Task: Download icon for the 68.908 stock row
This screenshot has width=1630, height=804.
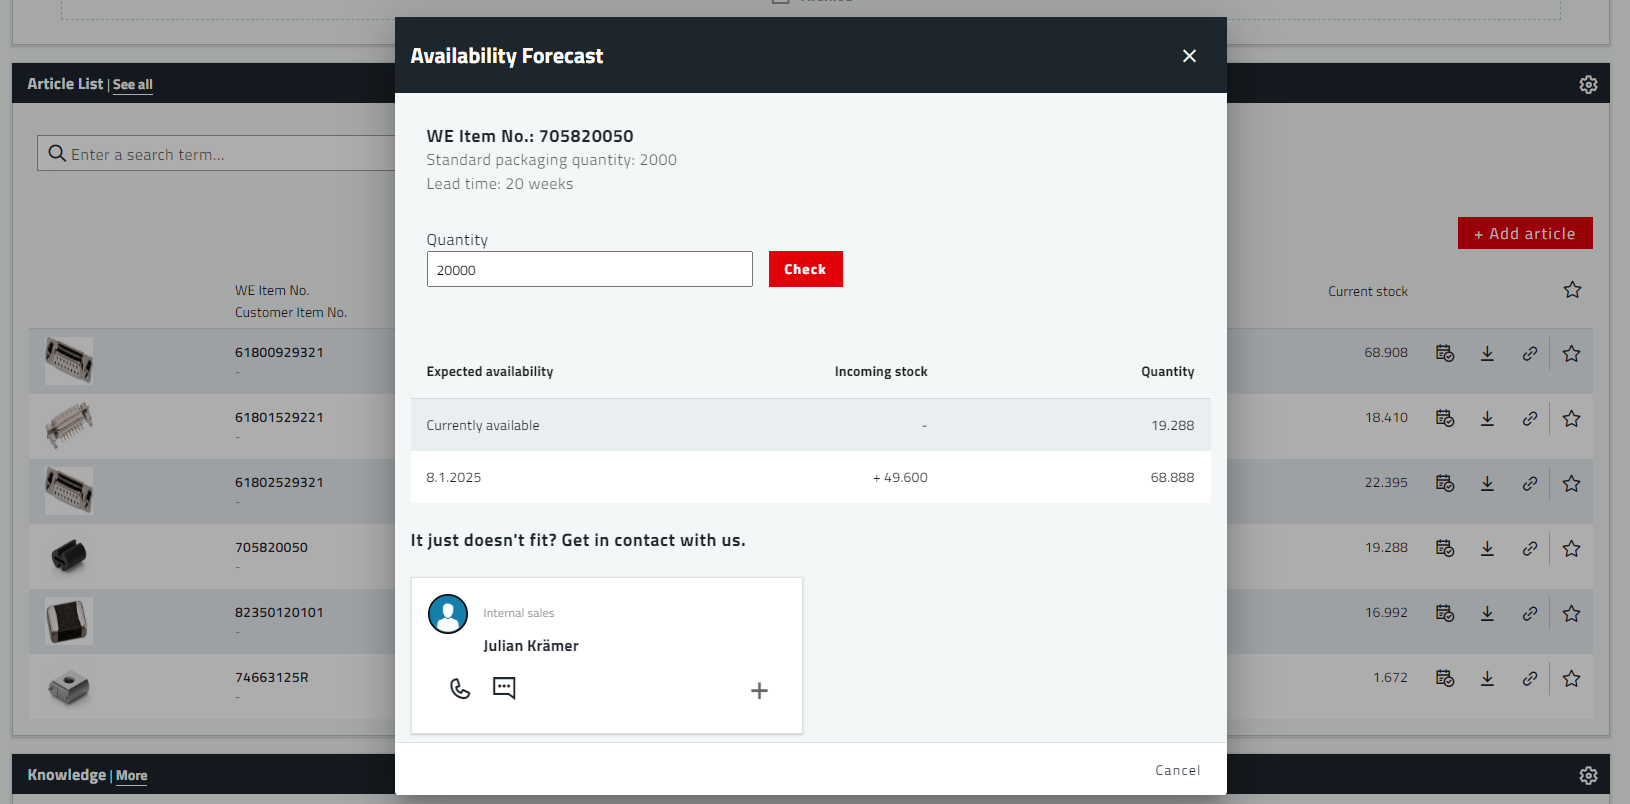Action: (x=1487, y=354)
